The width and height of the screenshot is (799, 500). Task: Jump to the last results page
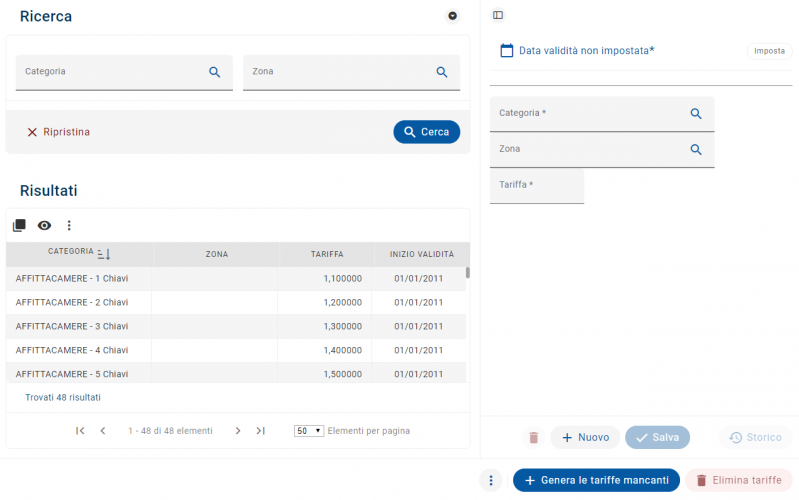260,431
